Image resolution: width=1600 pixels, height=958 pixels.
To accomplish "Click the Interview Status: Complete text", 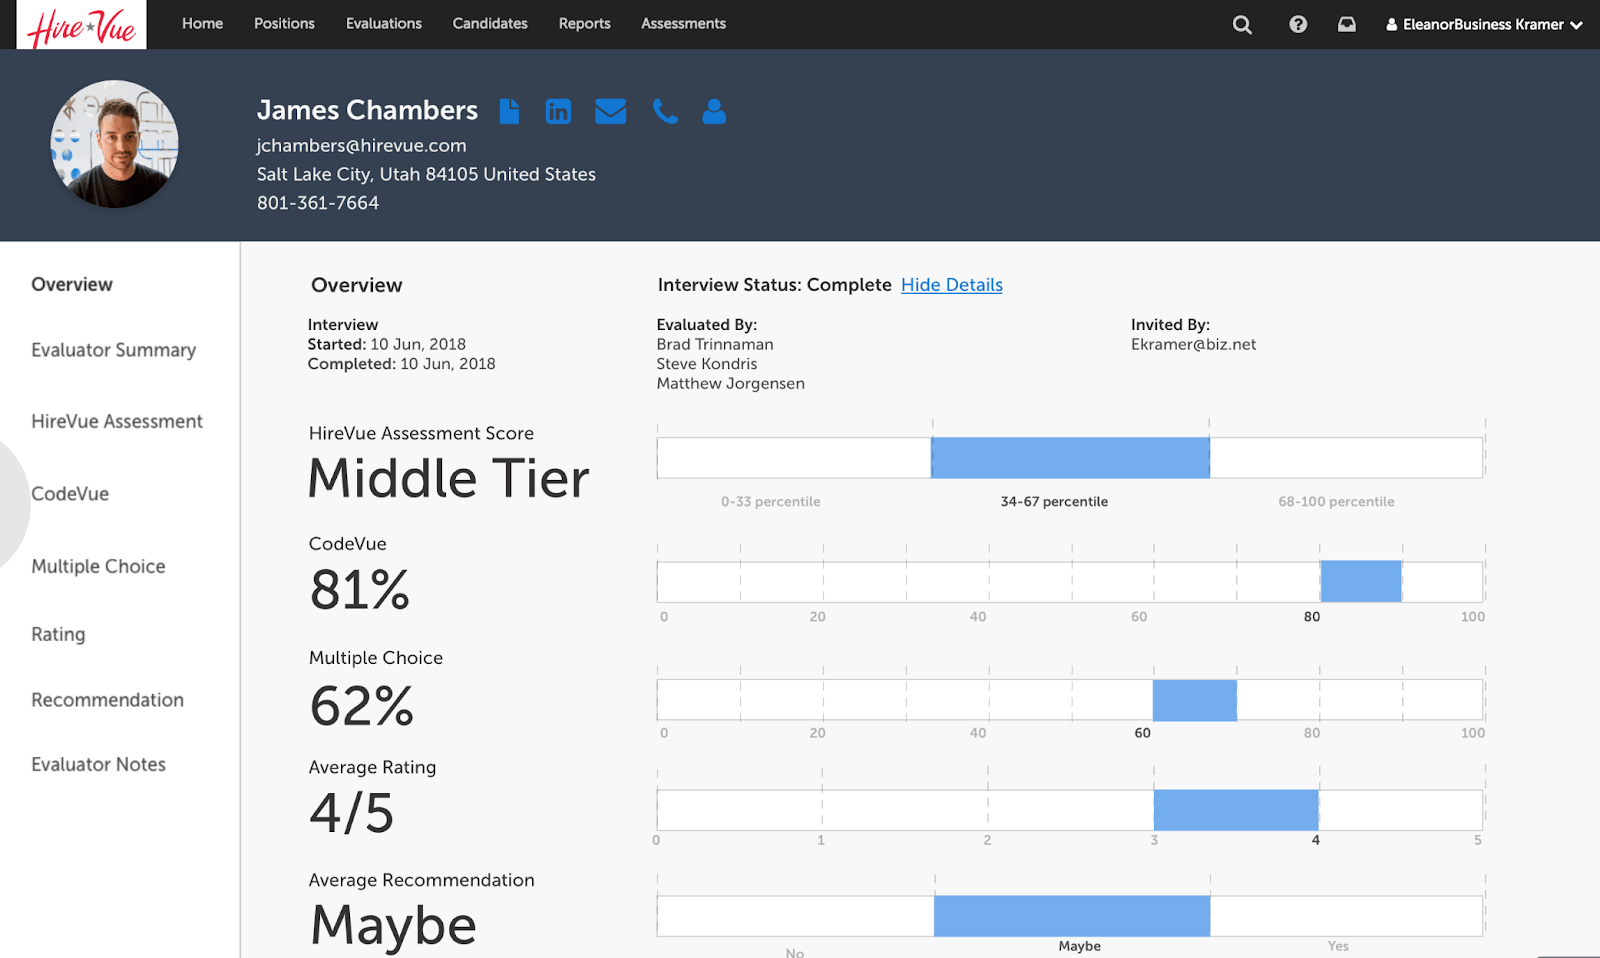I will click(774, 285).
